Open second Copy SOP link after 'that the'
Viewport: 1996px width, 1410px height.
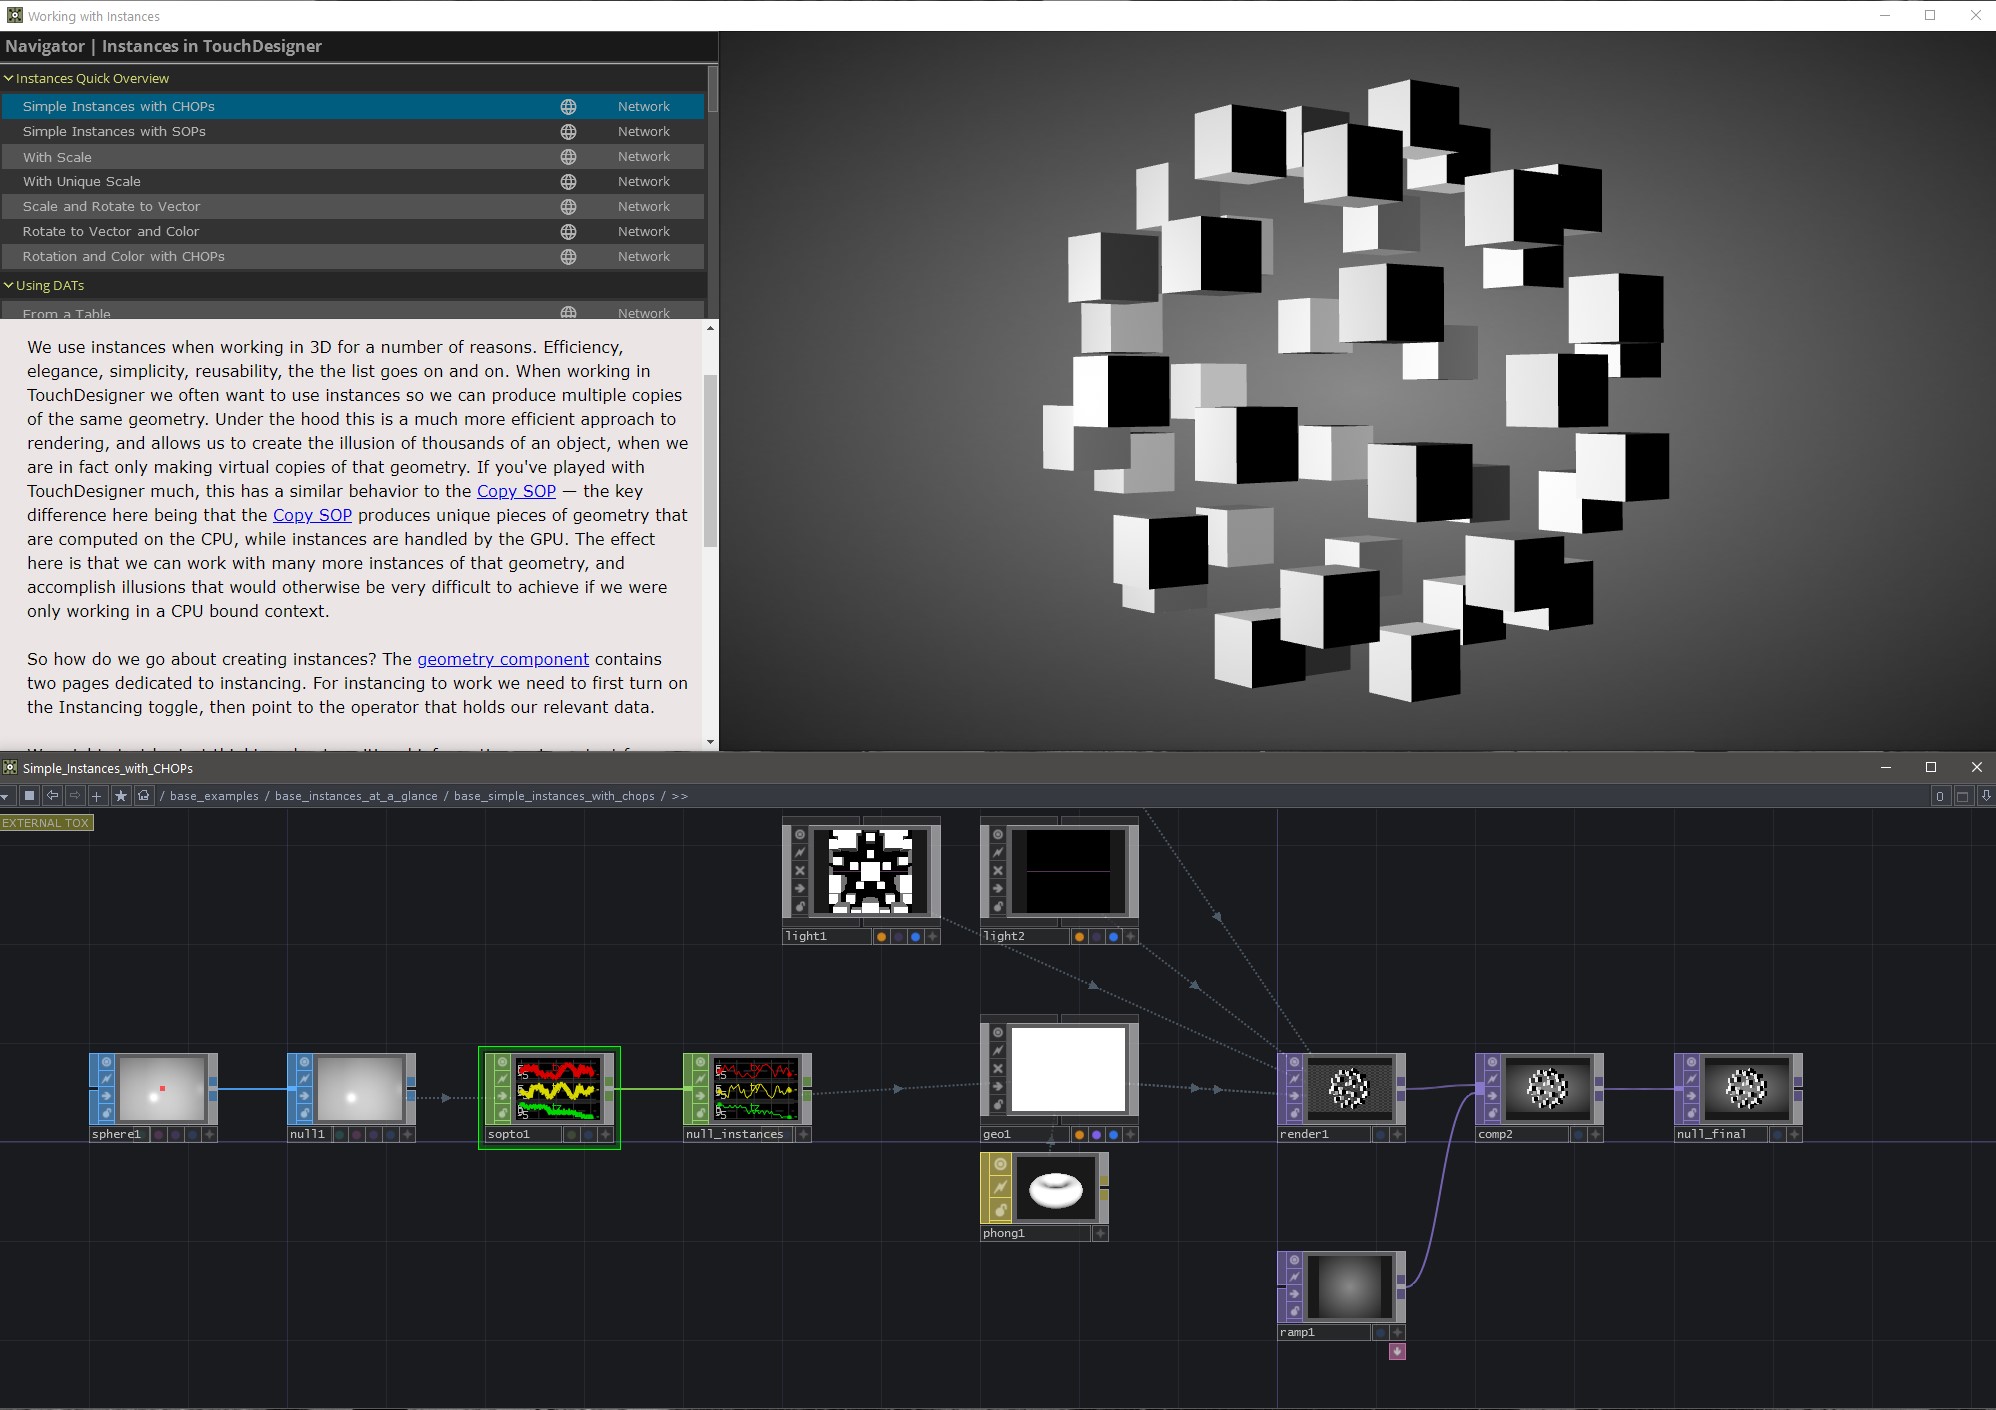point(312,515)
